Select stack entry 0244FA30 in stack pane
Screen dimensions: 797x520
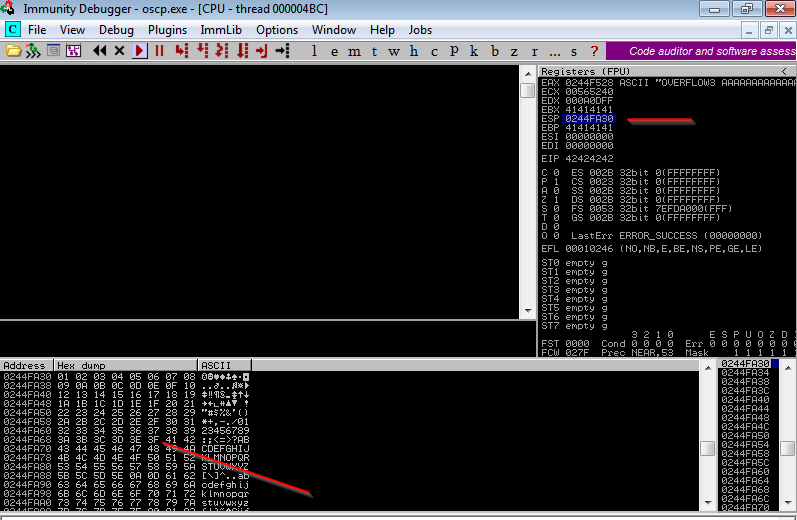point(746,363)
